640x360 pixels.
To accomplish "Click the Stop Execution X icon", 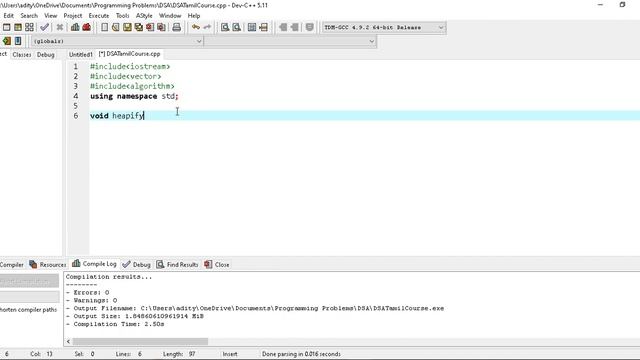I will point(60,27).
